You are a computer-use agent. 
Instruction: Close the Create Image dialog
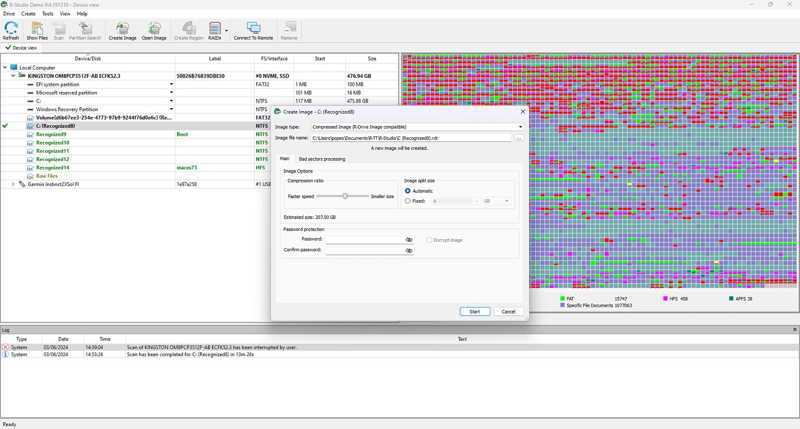coord(522,111)
